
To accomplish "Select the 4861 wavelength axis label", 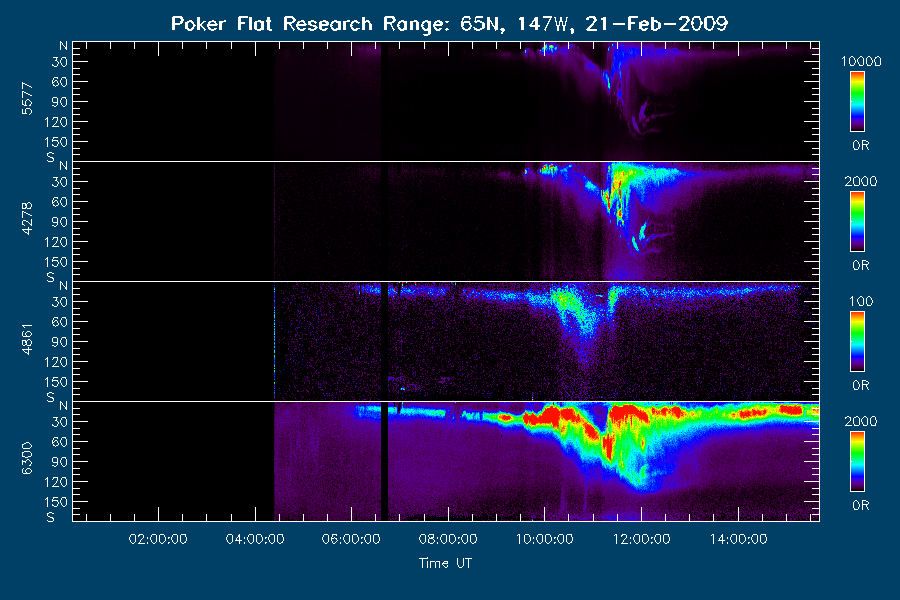I will pyautogui.click(x=27, y=339).
